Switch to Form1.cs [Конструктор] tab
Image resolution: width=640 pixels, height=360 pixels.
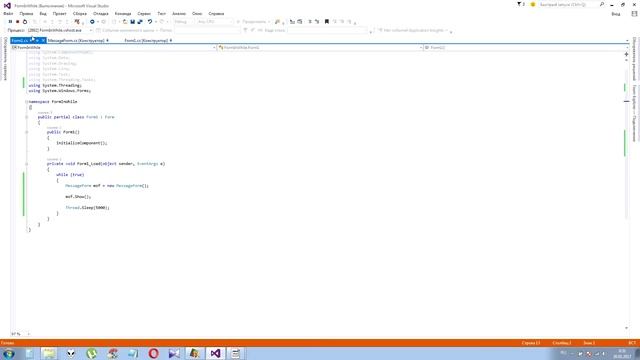146,40
